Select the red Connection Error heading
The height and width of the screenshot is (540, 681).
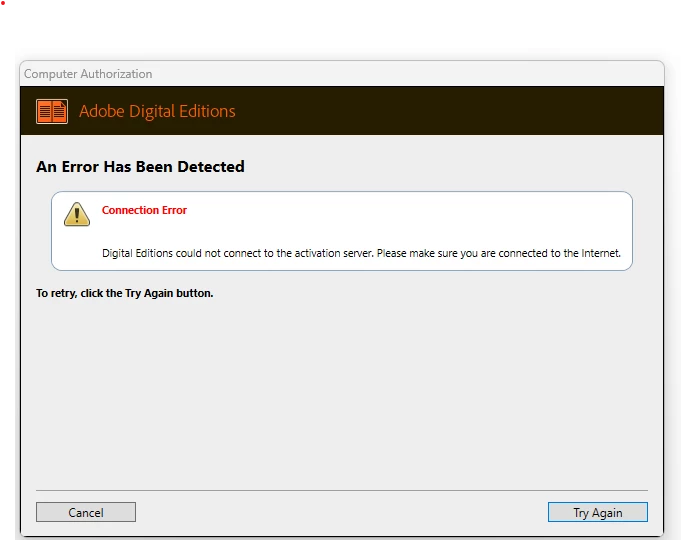[x=144, y=210]
